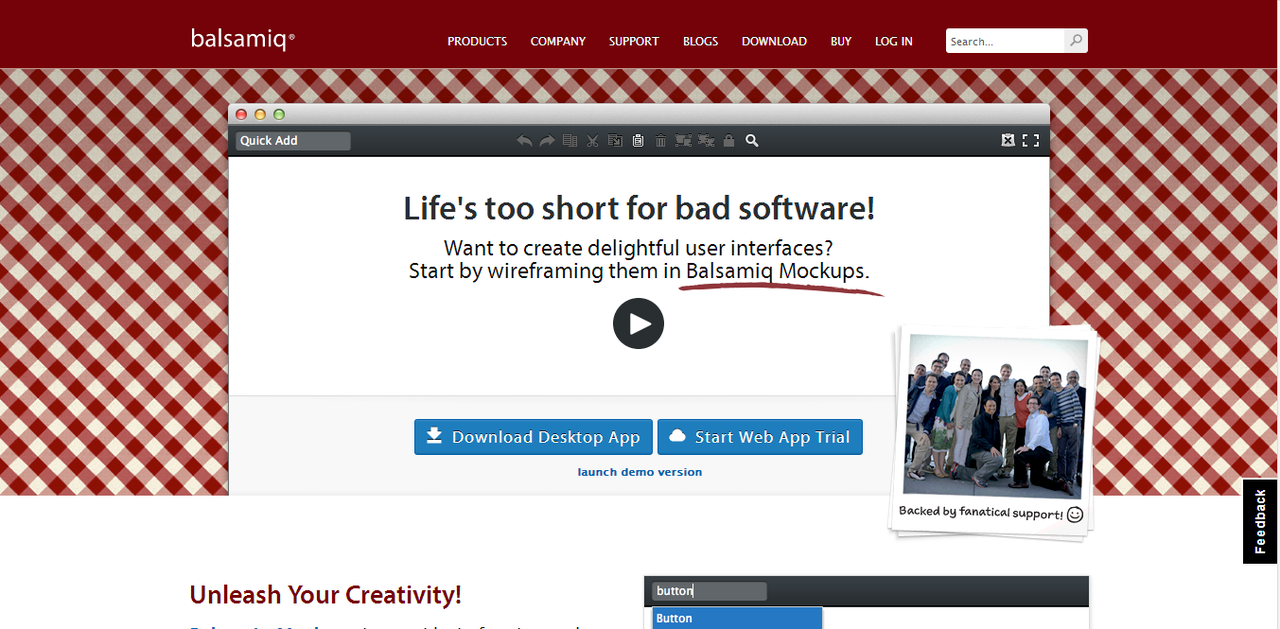Viewport: 1280px width, 629px height.
Task: Click the ungroup icon in the toolbar
Action: click(x=706, y=141)
